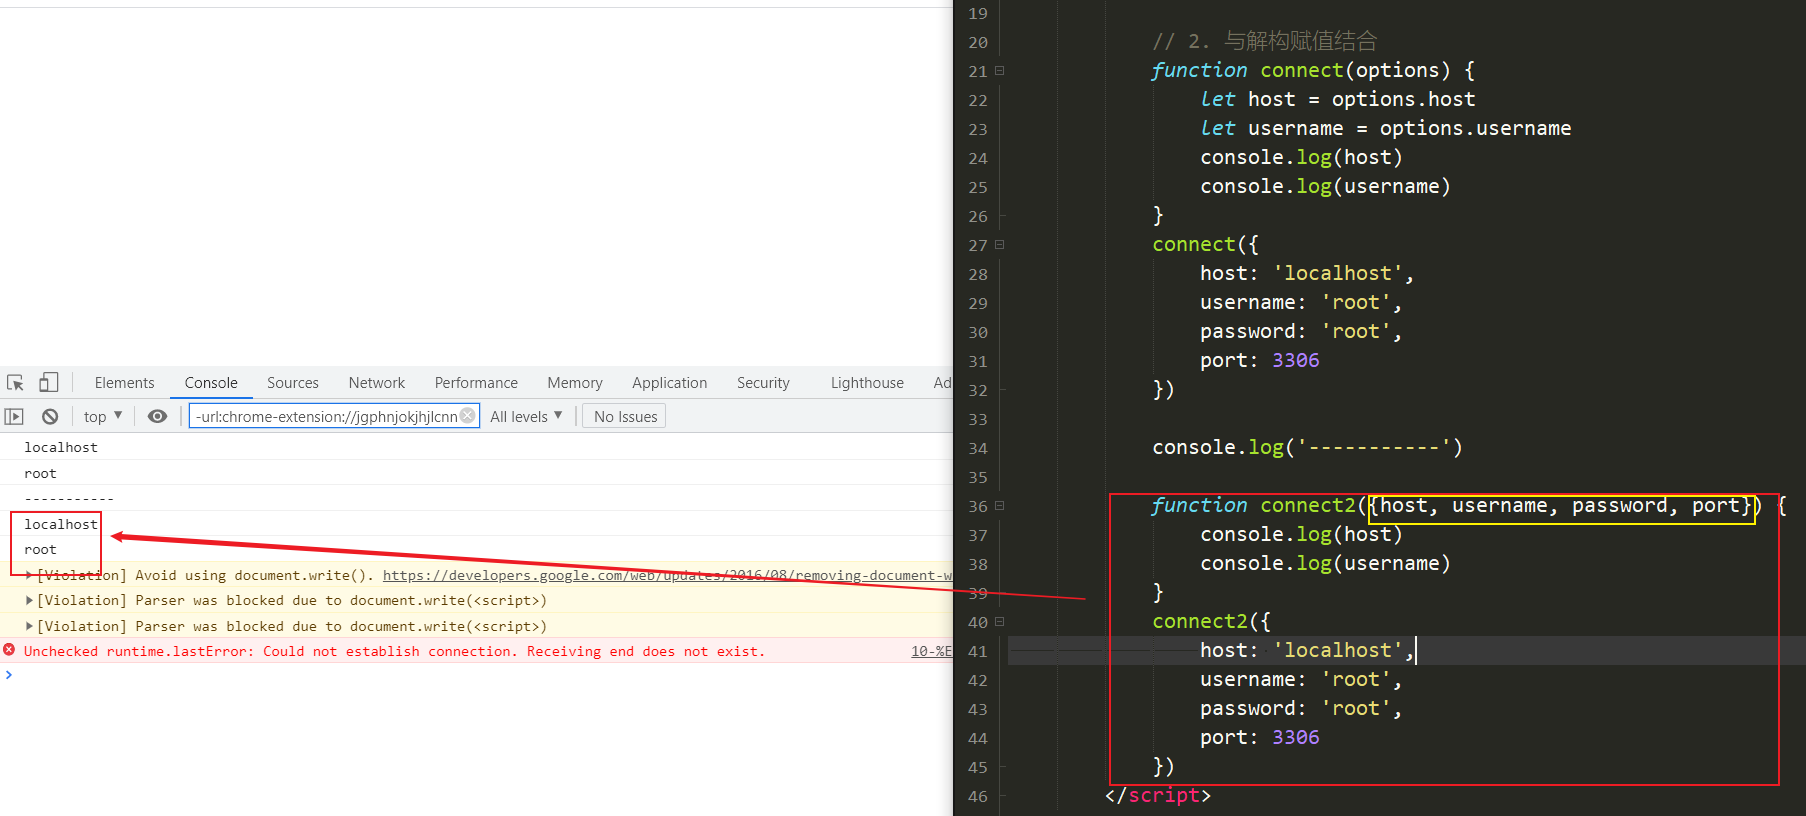
Task: Expand the first 'Parser was blocked' violation
Action: 29,600
